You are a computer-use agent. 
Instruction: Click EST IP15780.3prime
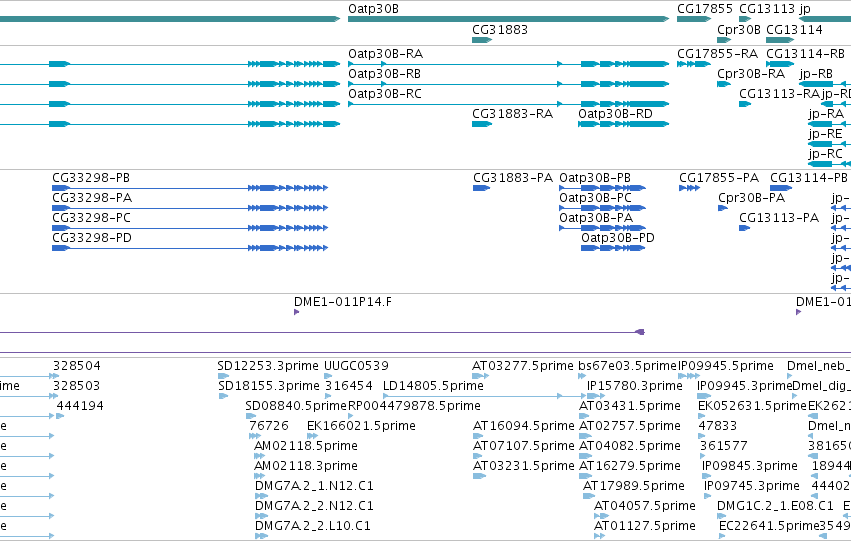tap(634, 386)
